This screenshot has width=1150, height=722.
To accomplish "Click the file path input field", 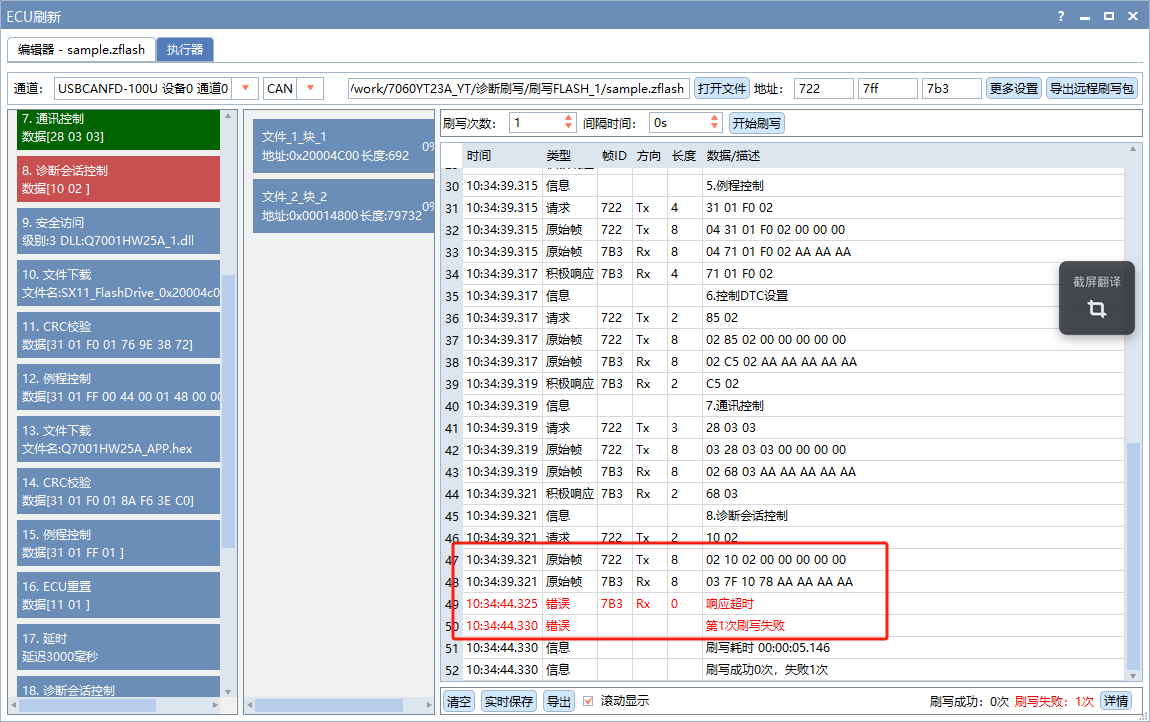I will coord(518,88).
